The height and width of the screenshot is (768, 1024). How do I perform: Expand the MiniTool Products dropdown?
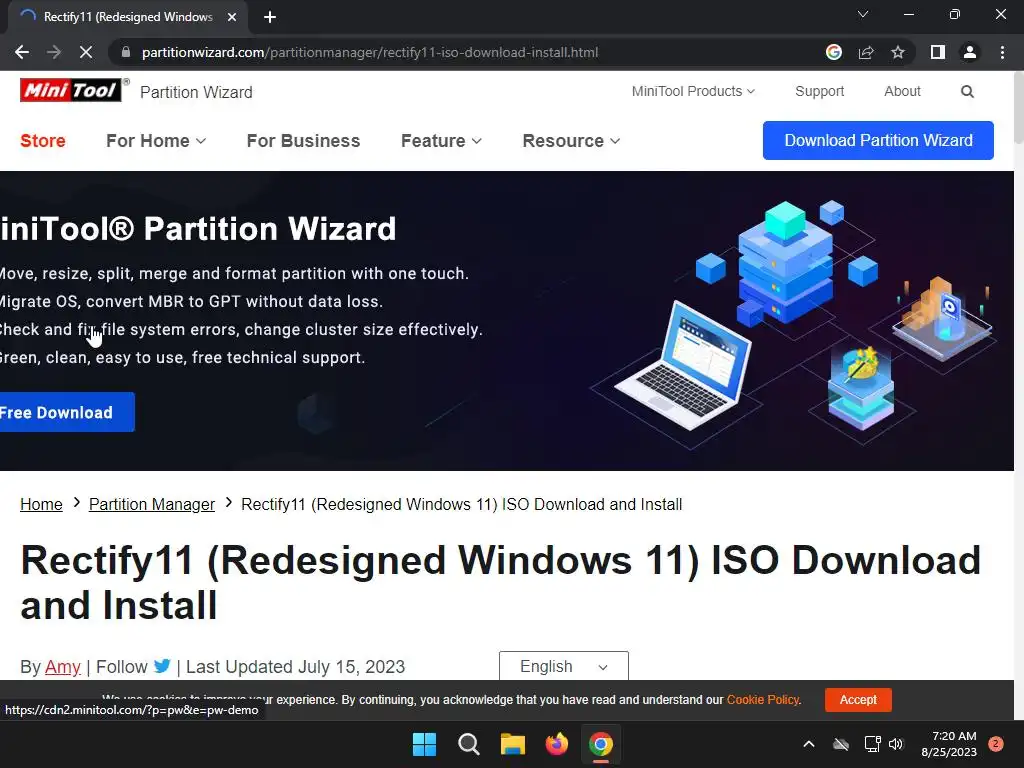[x=693, y=91]
